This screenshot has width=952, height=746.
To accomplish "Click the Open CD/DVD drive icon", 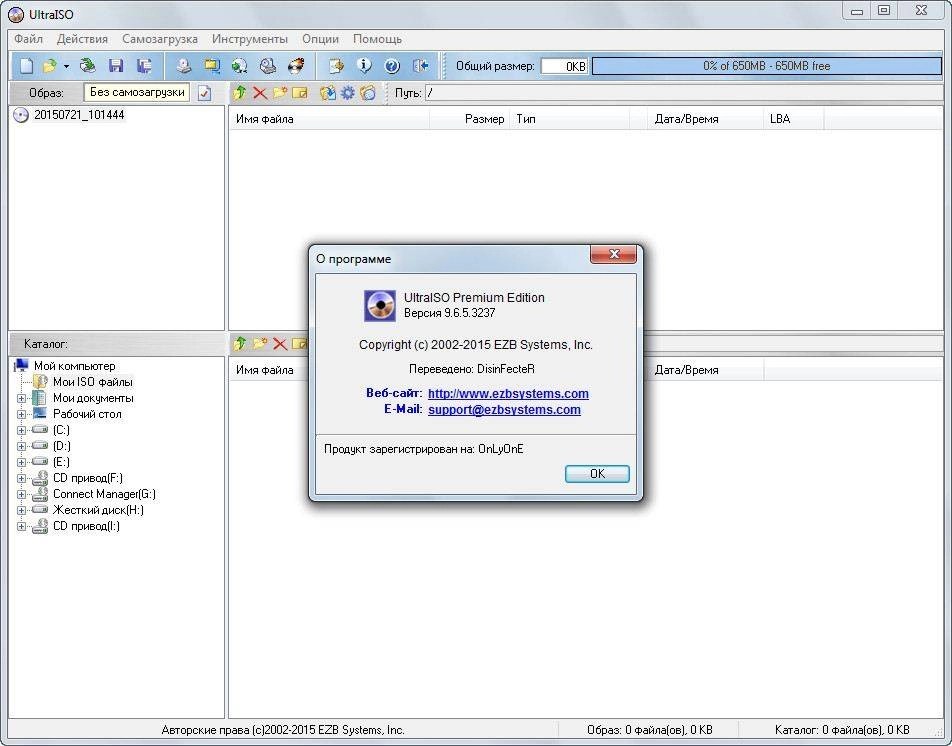I will [x=88, y=66].
